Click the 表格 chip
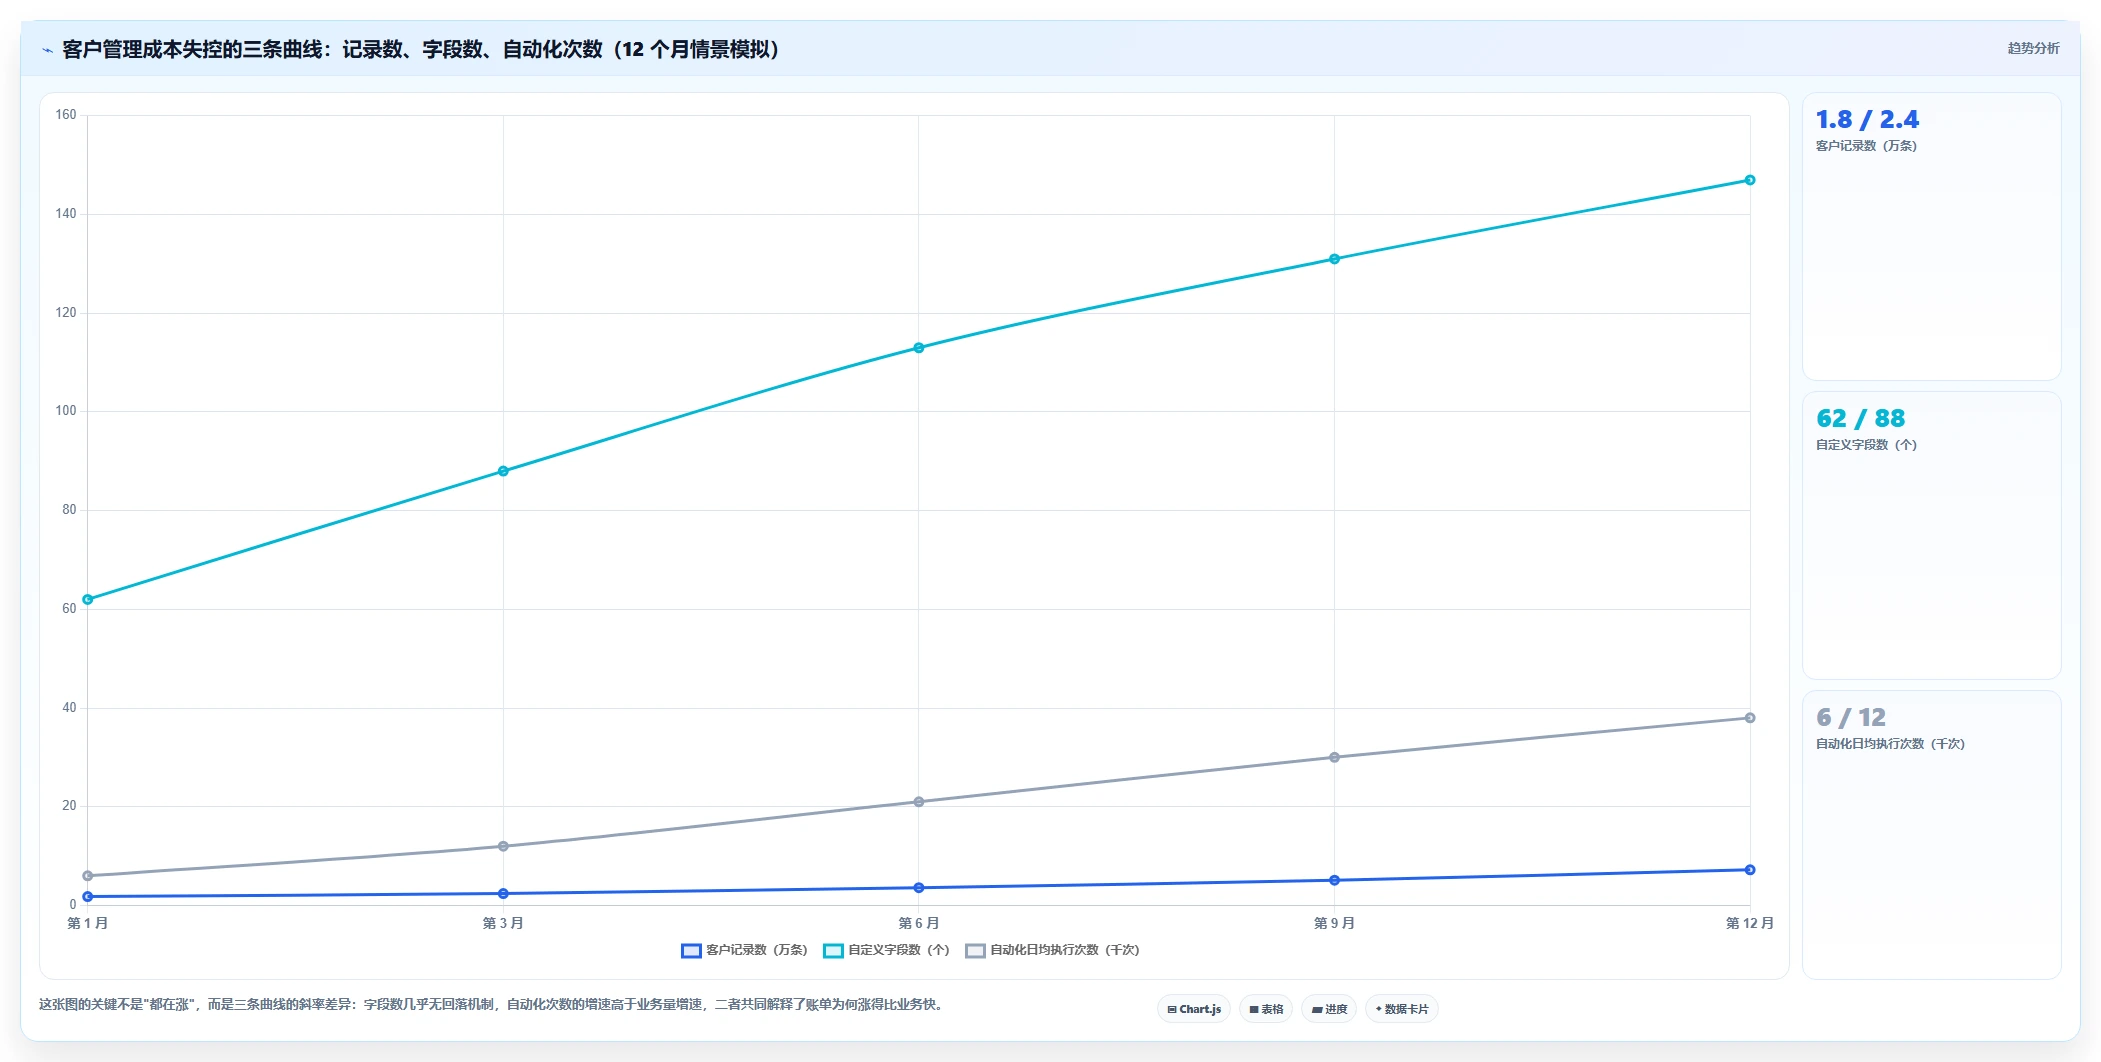 coord(1266,1009)
